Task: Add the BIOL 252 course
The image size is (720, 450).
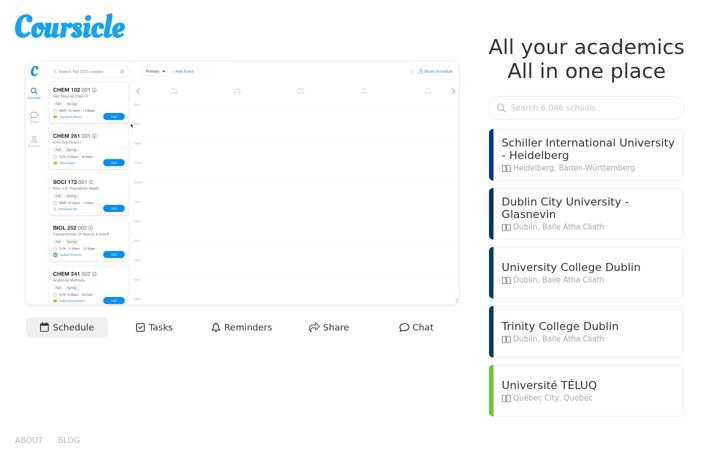Action: click(x=114, y=254)
